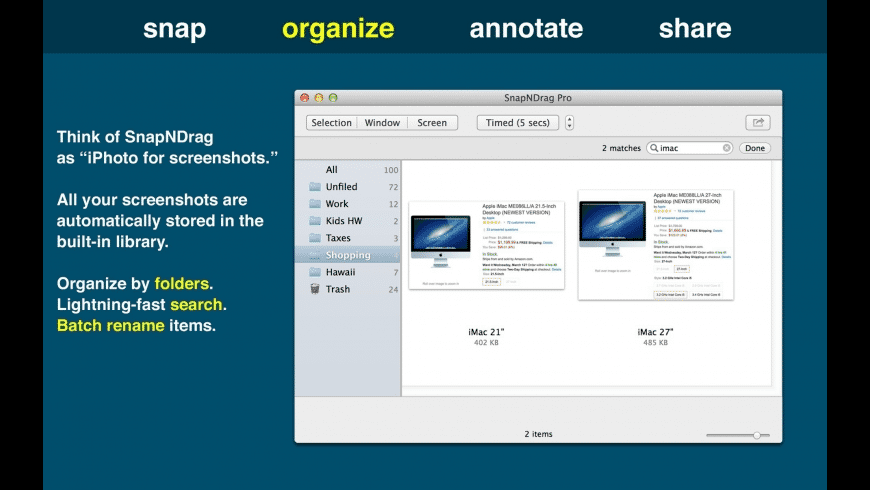
Task: Click Done to finish searching
Action: (x=755, y=148)
